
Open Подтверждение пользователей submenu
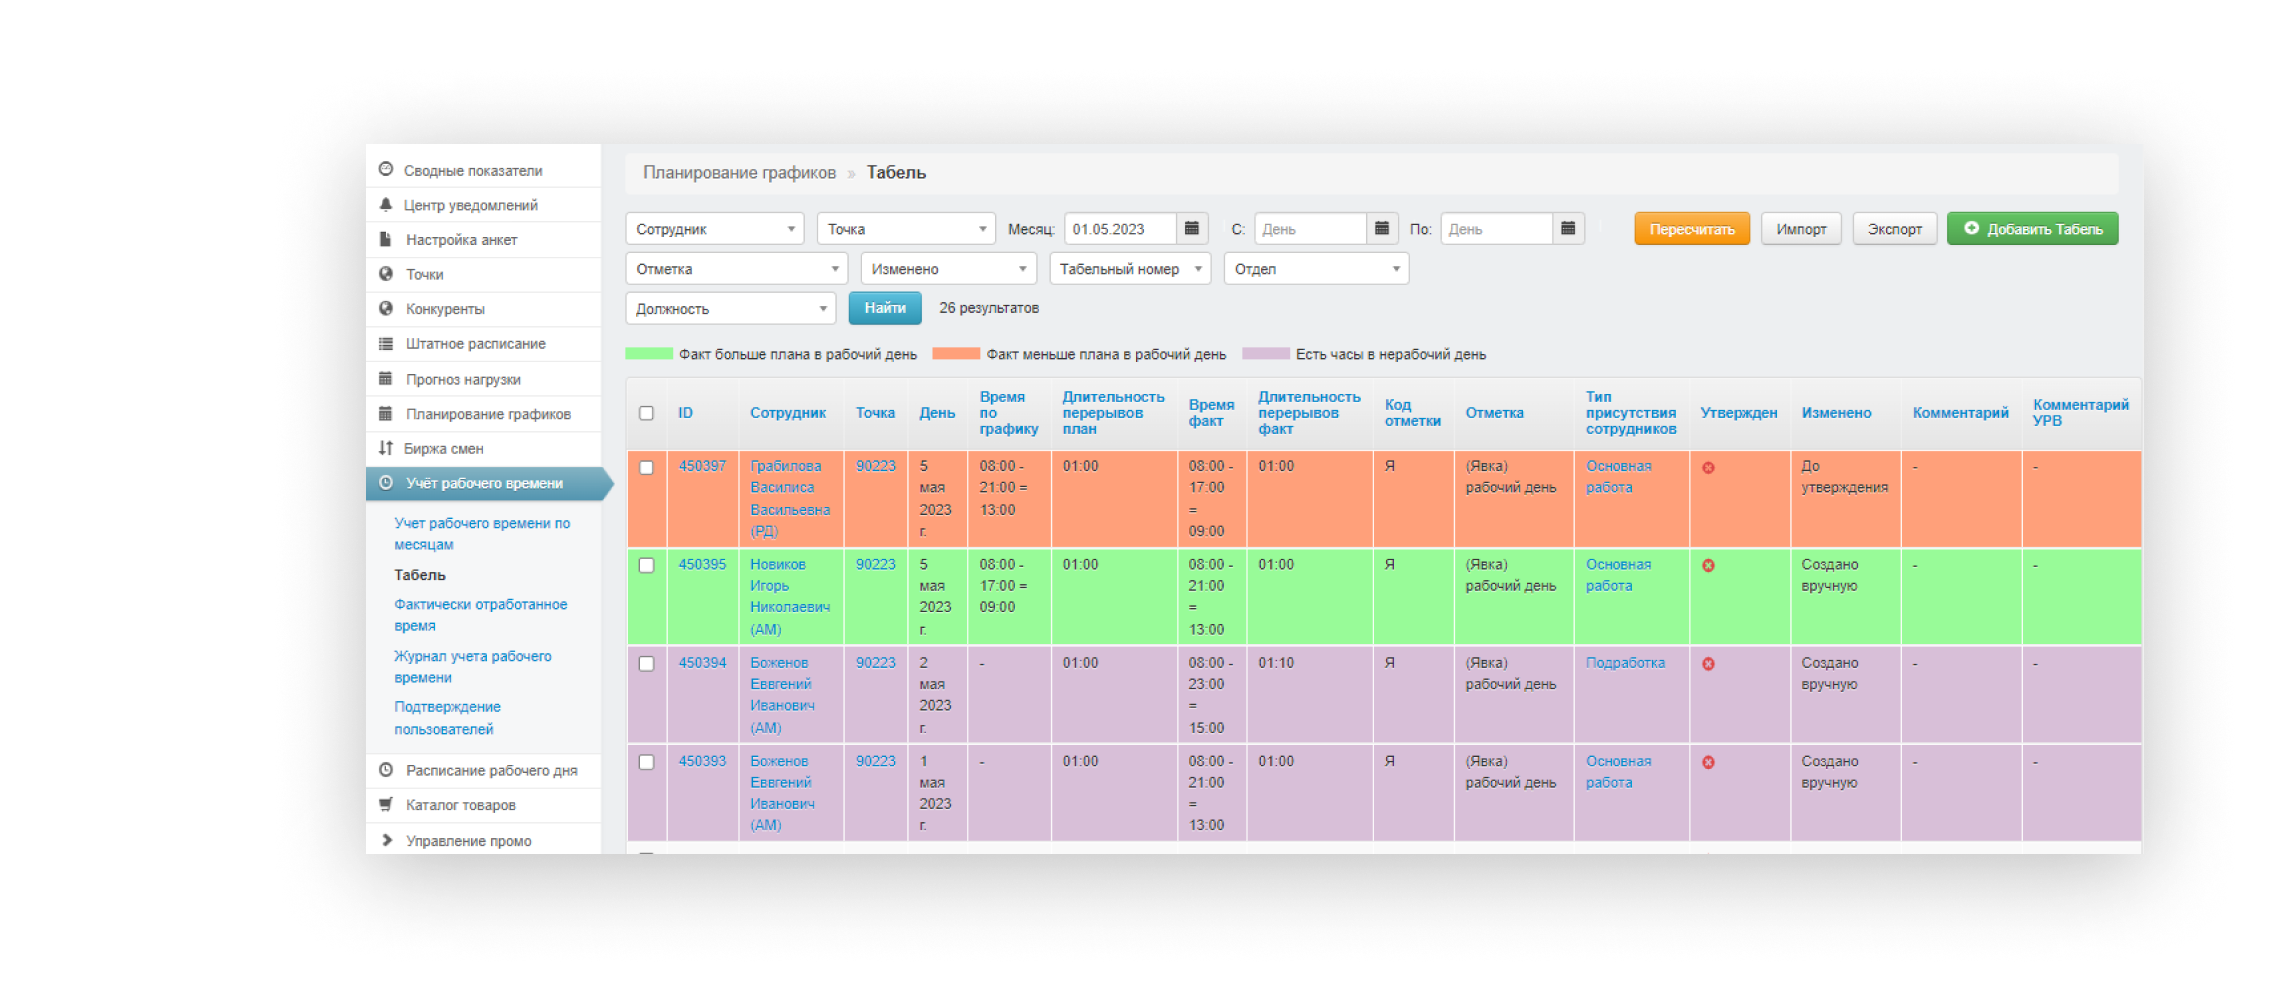[447, 718]
